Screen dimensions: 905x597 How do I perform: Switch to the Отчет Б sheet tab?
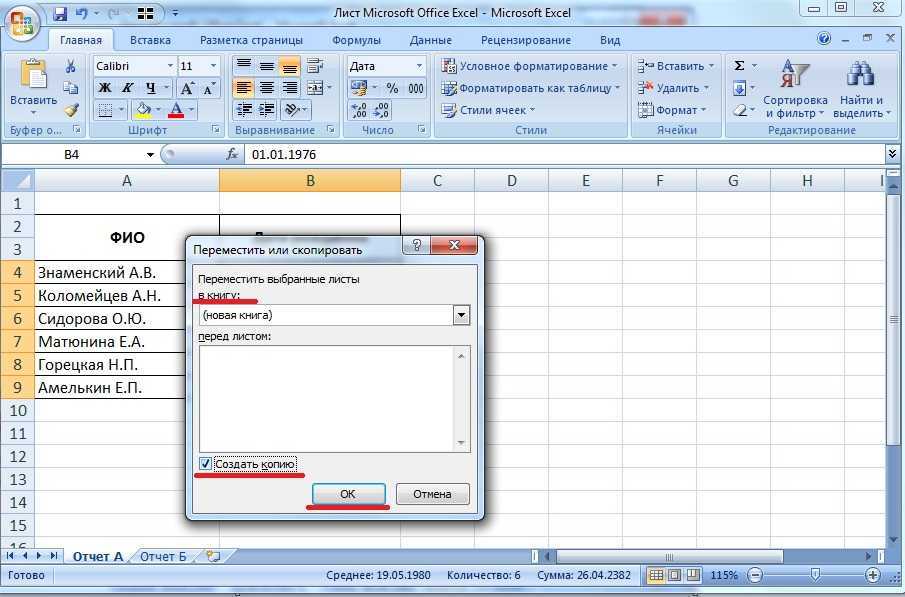pyautogui.click(x=162, y=557)
